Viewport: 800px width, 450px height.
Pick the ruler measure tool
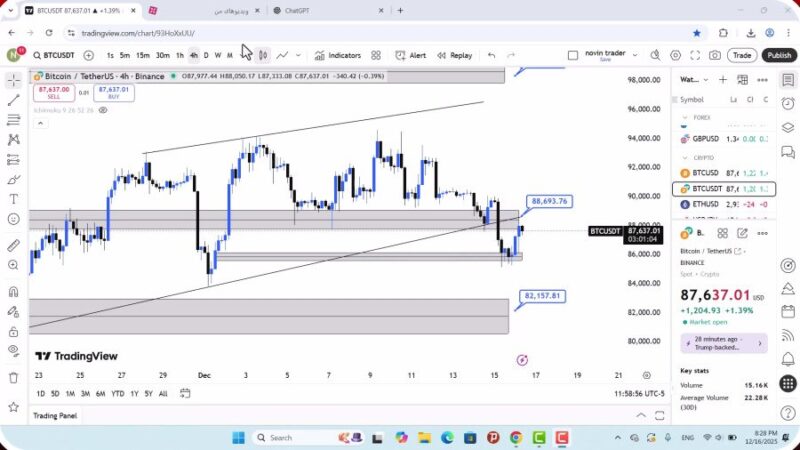13,245
